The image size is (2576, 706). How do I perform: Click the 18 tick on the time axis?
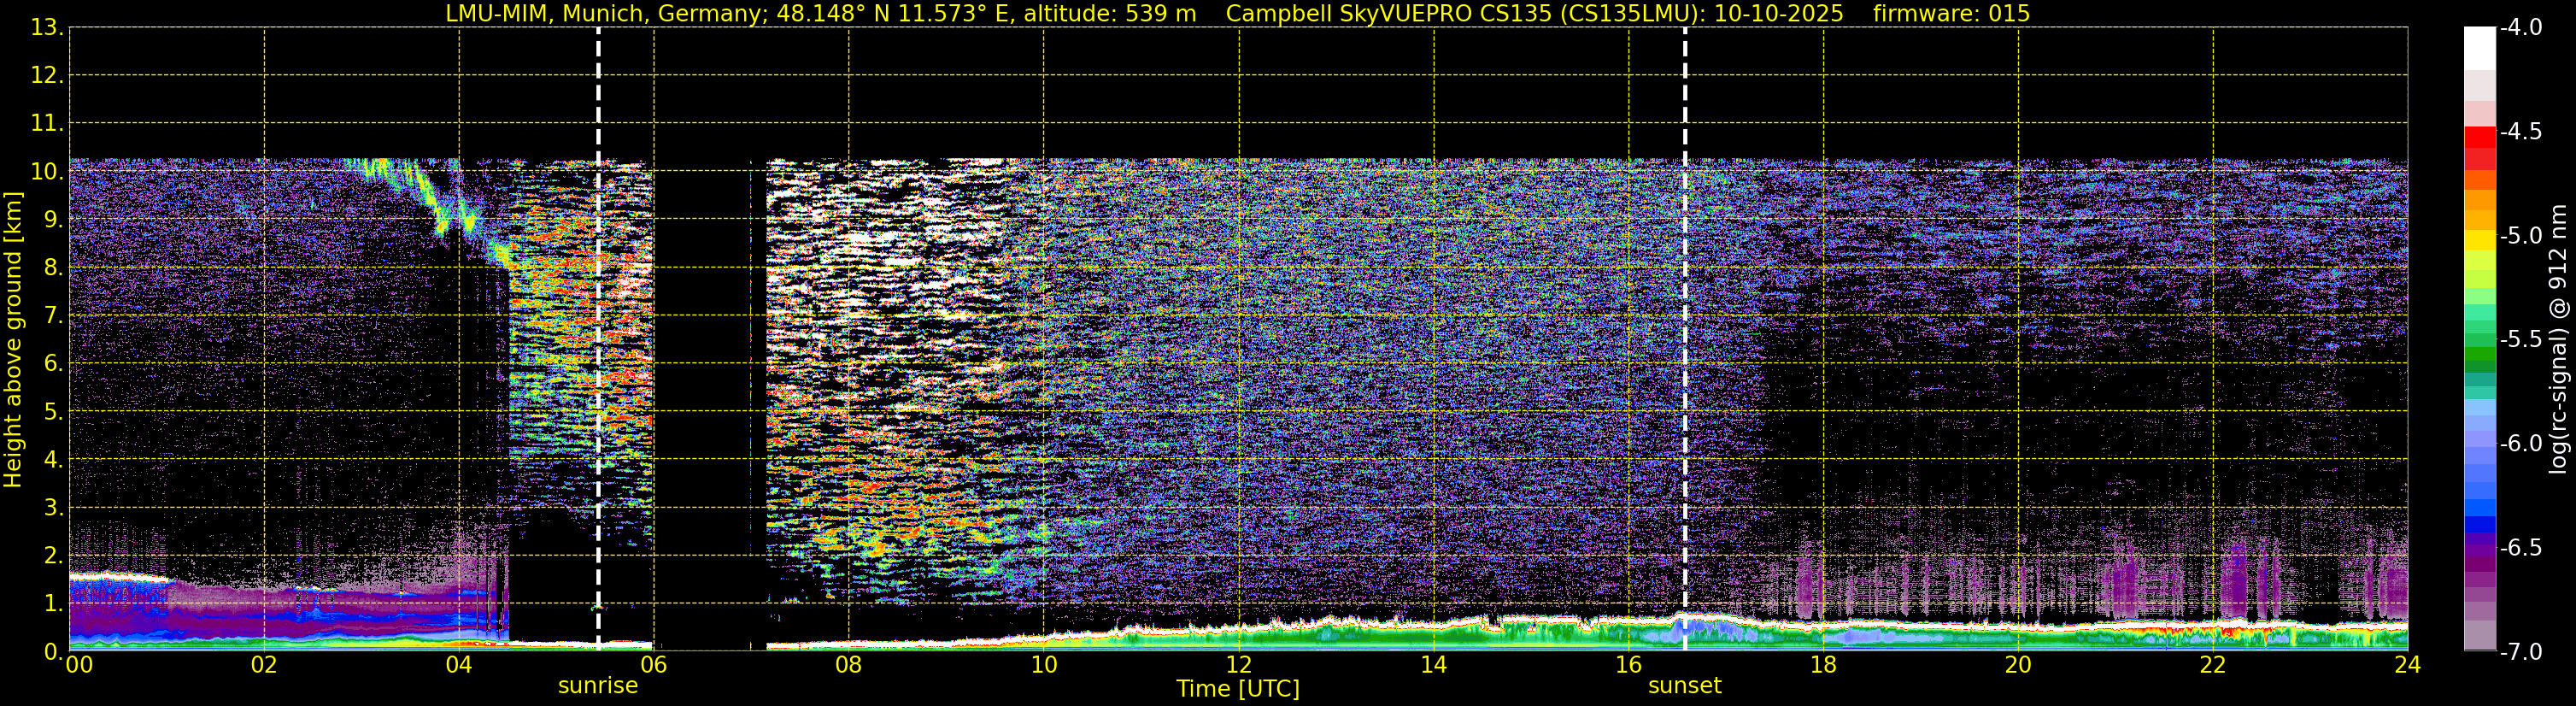(x=1823, y=665)
